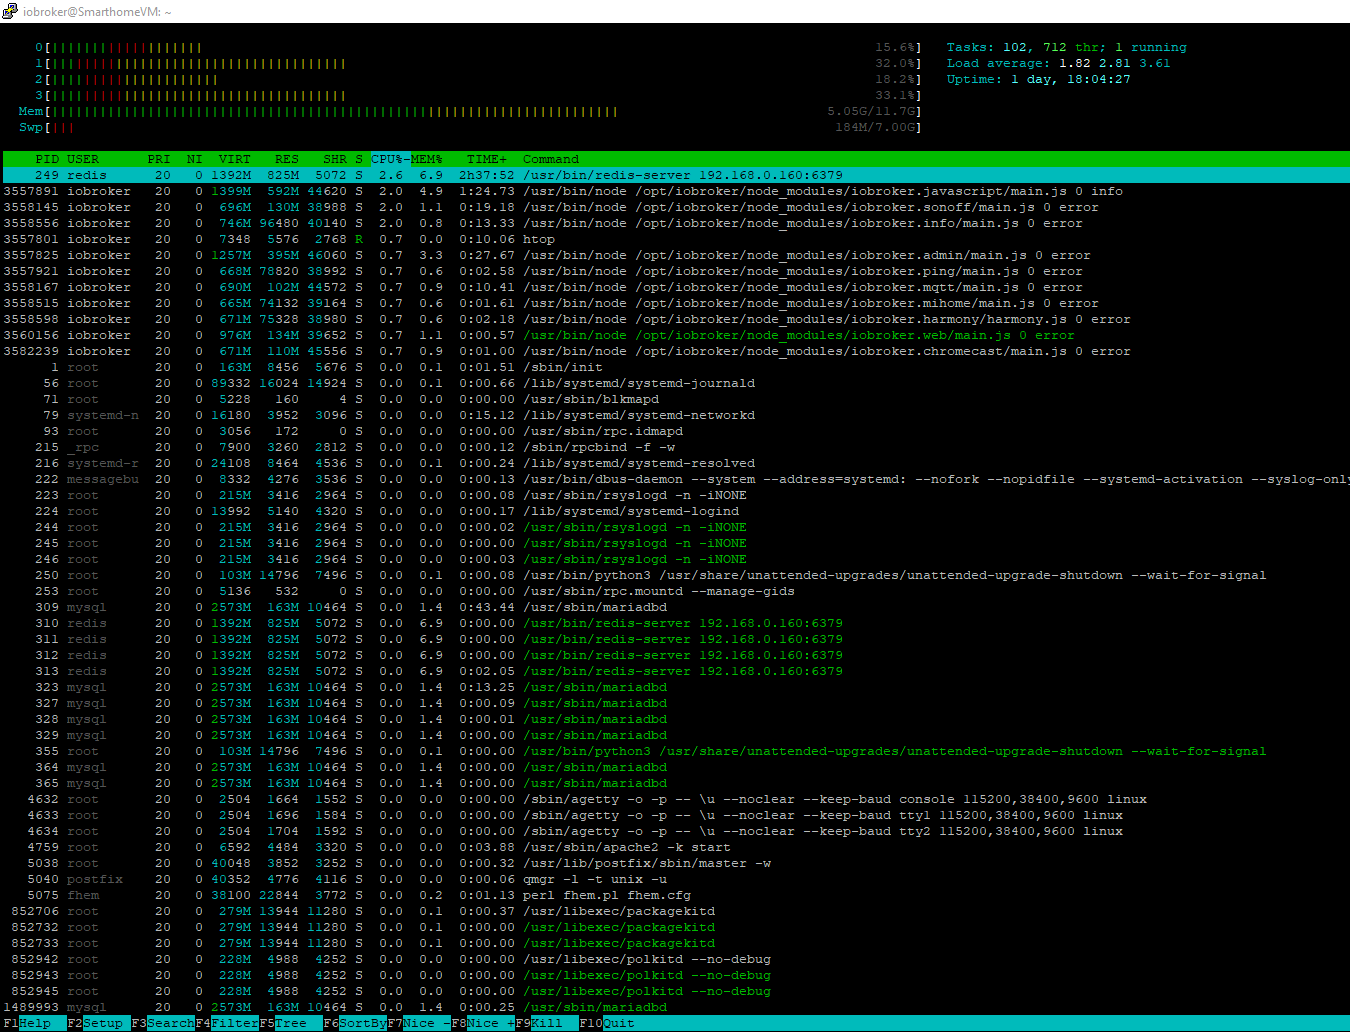Select the perl fhem.pl process row
This screenshot has width=1350, height=1032.
[x=675, y=895]
